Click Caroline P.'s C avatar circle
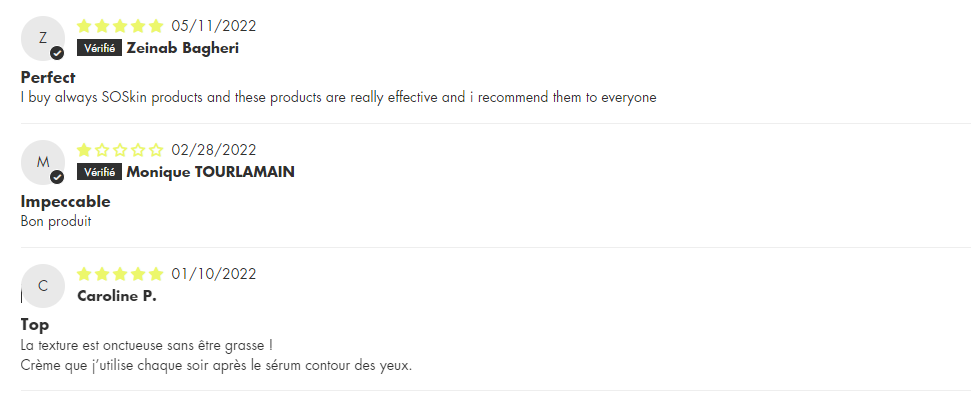 click(x=43, y=286)
